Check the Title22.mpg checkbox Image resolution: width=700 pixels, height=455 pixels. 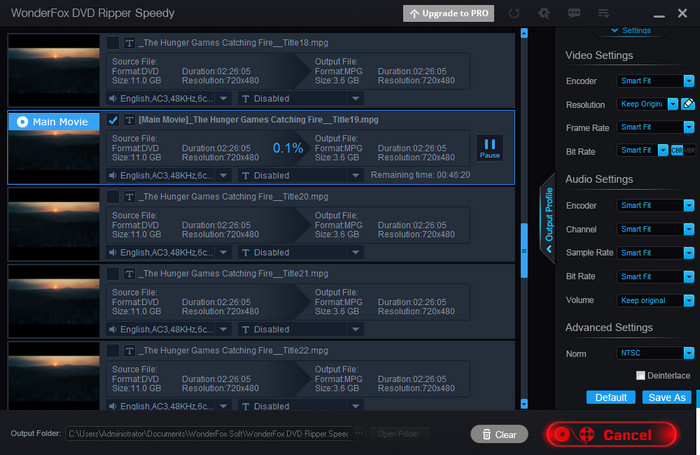[x=112, y=351]
